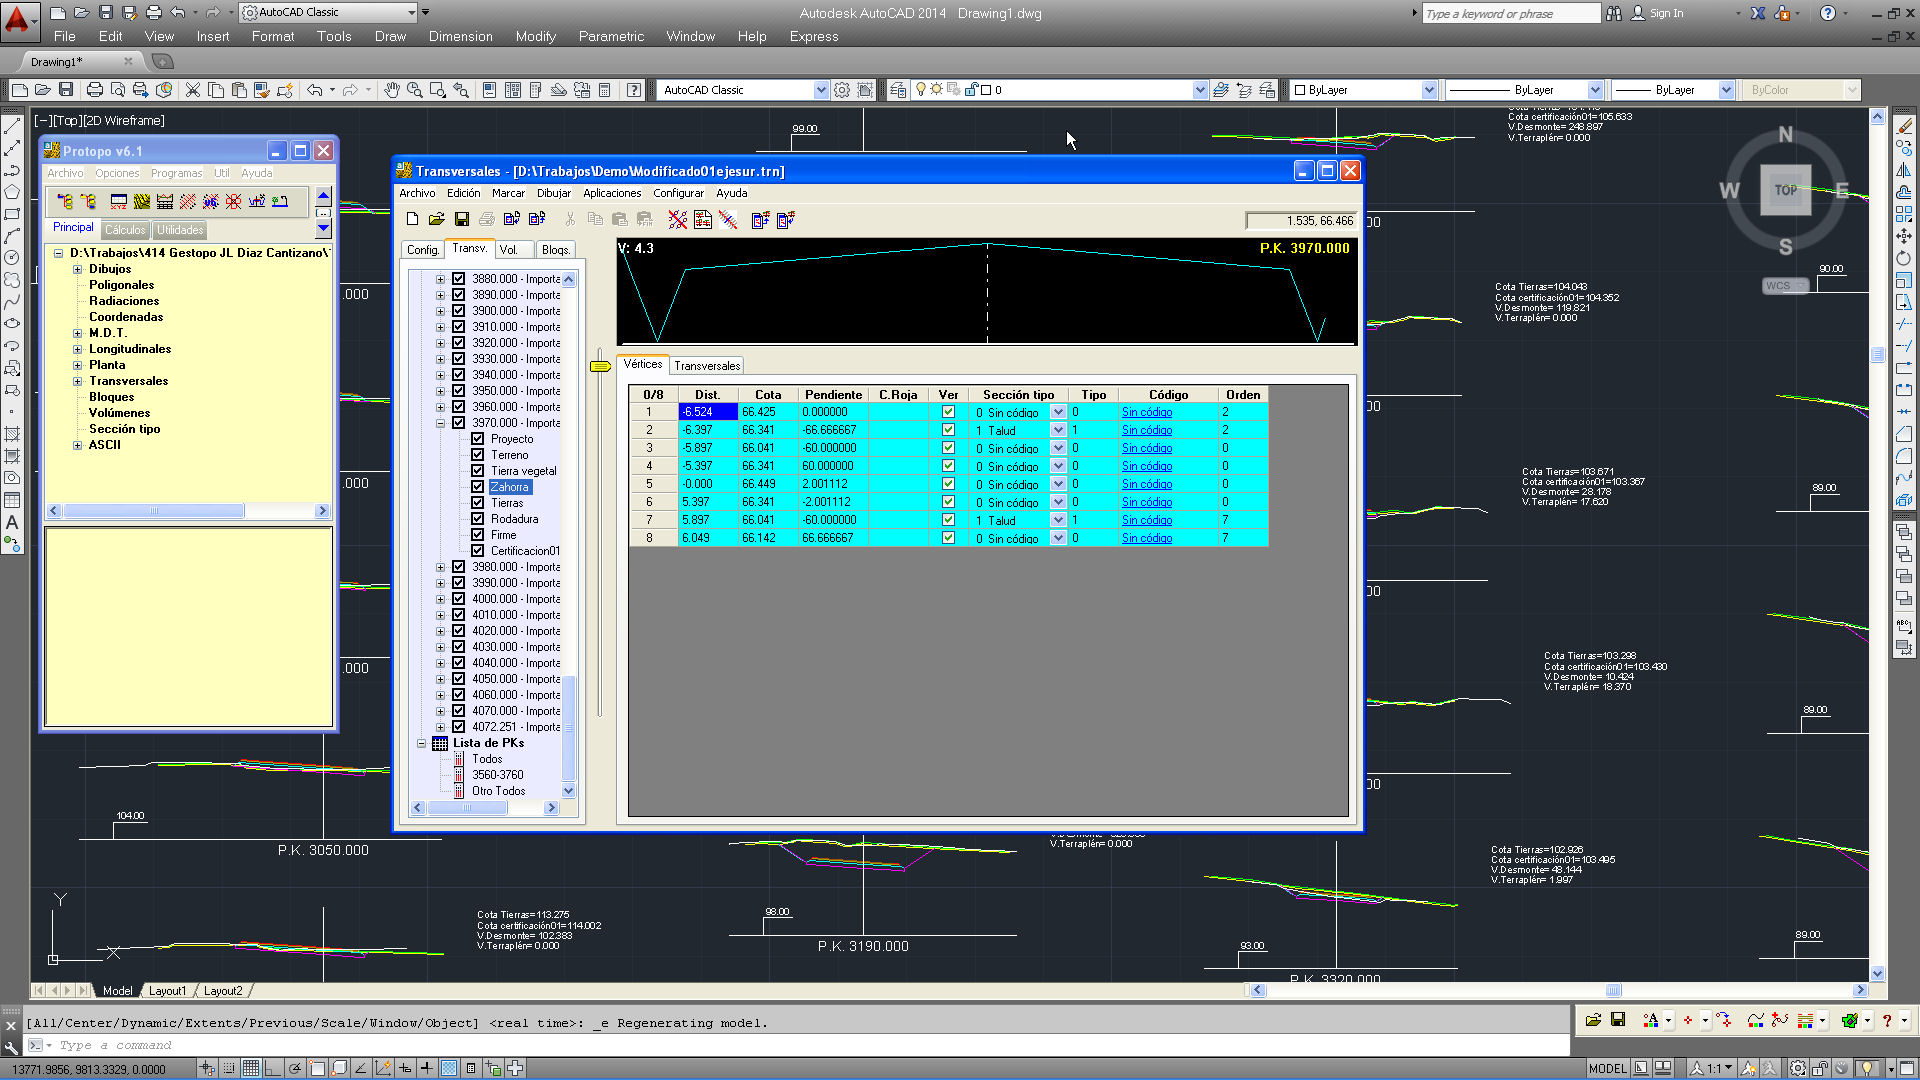
Task: Print from the Transversales toolbar
Action: [x=486, y=219]
